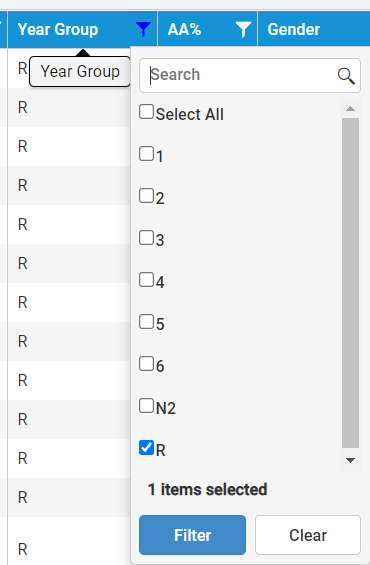Tick the N2 checkbox
Screen dimensions: 370x565
coord(146,405)
